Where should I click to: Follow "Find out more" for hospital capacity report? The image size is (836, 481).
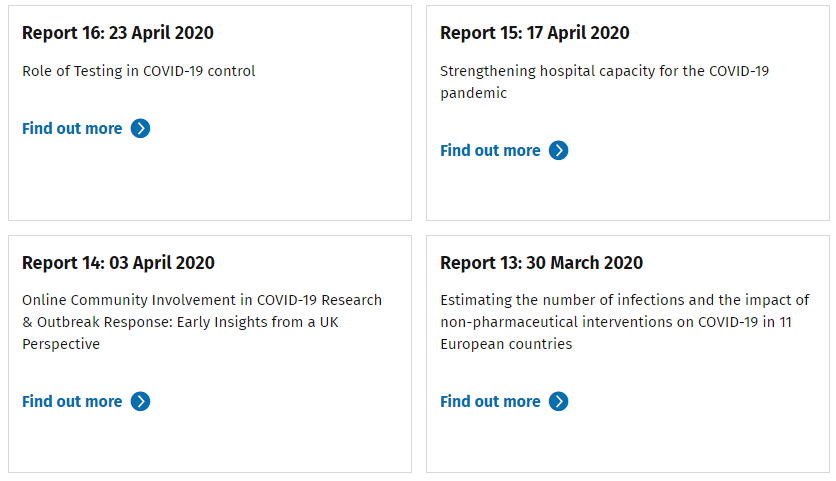[x=490, y=150]
